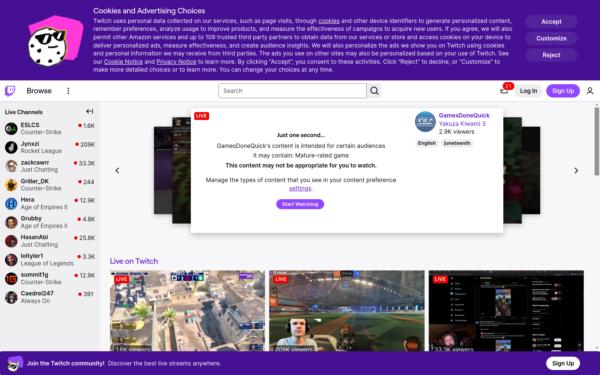The width and height of the screenshot is (600, 375).
Task: Click the cookie mascot image
Action: (55, 41)
